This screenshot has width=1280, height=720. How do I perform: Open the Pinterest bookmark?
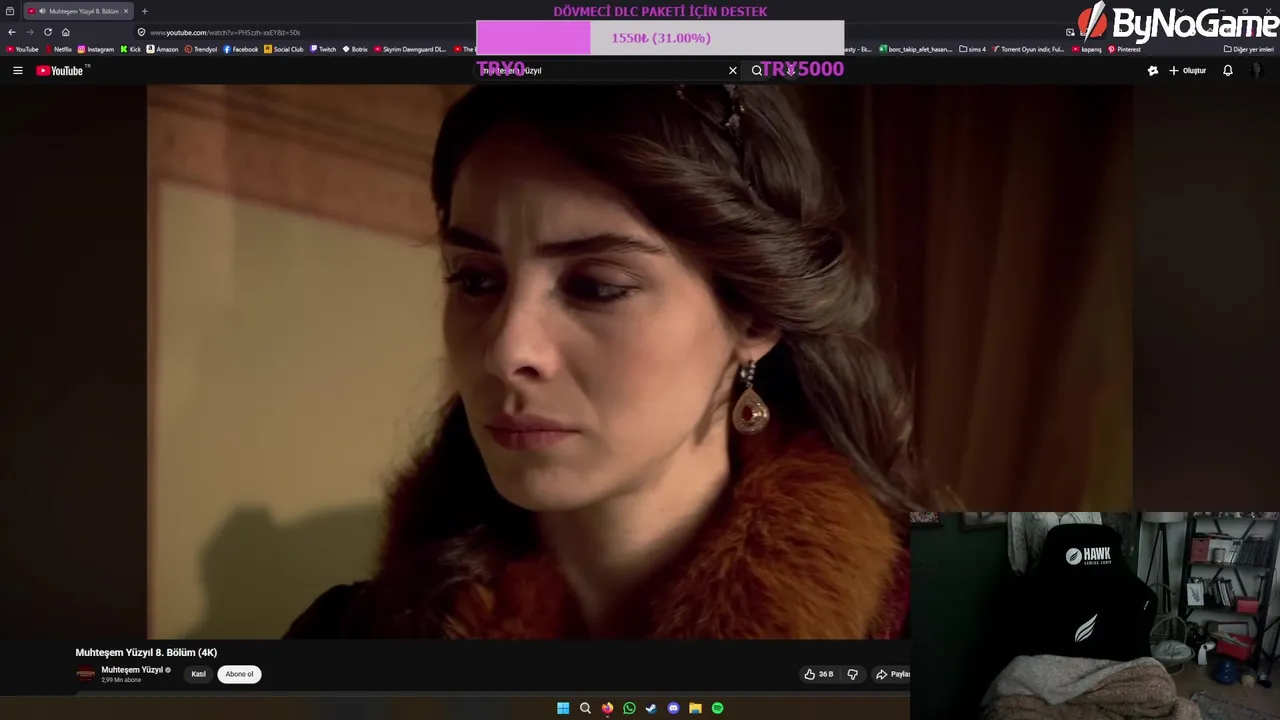pyautogui.click(x=1124, y=49)
